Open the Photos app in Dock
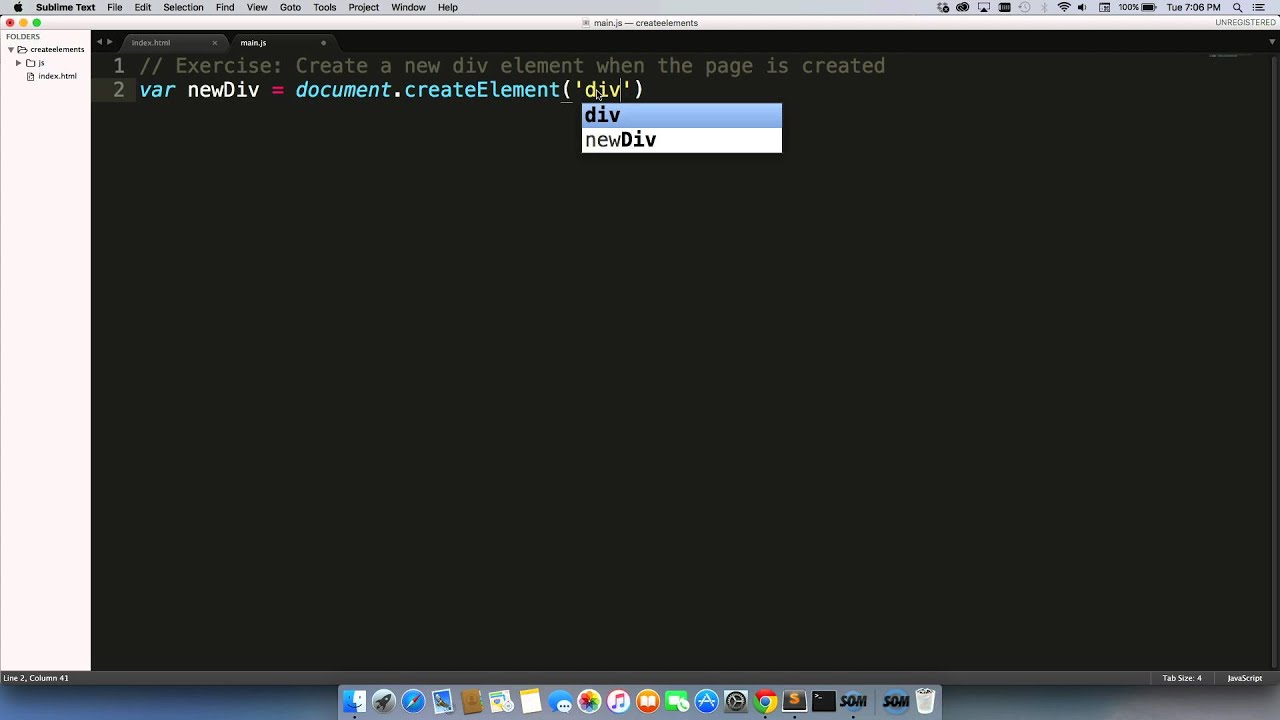1280x720 pixels. point(589,702)
